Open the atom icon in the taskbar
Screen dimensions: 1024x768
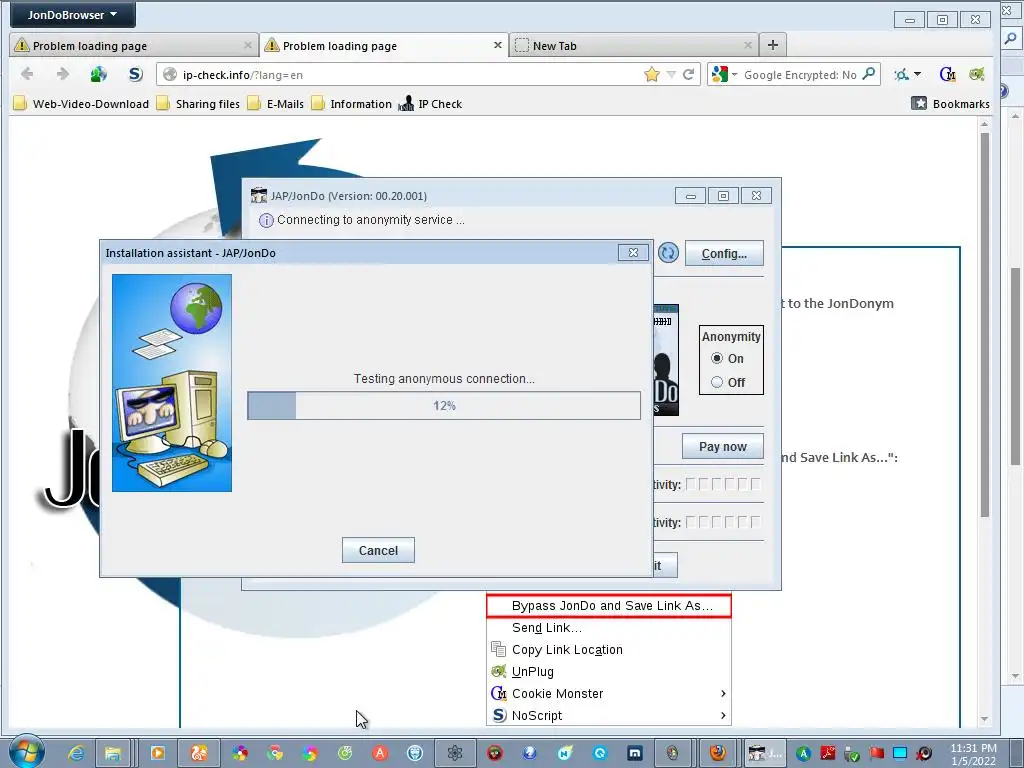coord(455,753)
